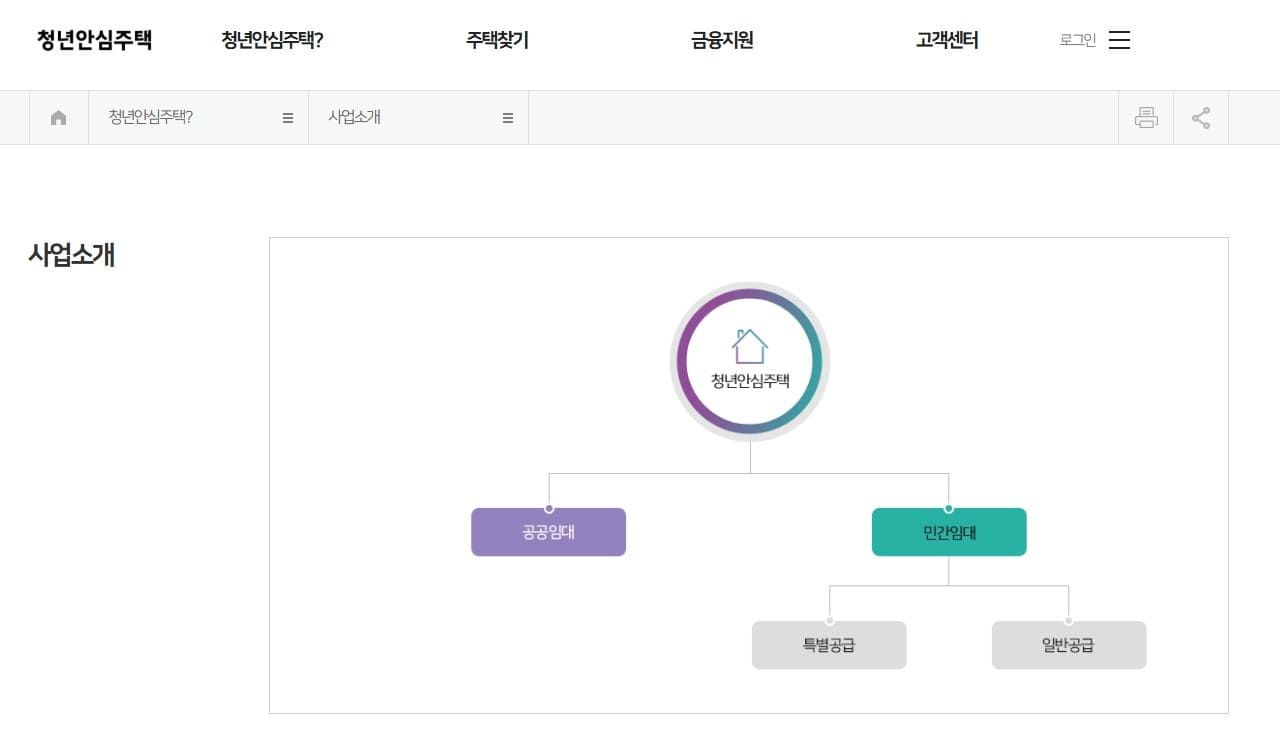The width and height of the screenshot is (1280, 747).
Task: Click the 사업소개 page heading
Action: tap(71, 256)
